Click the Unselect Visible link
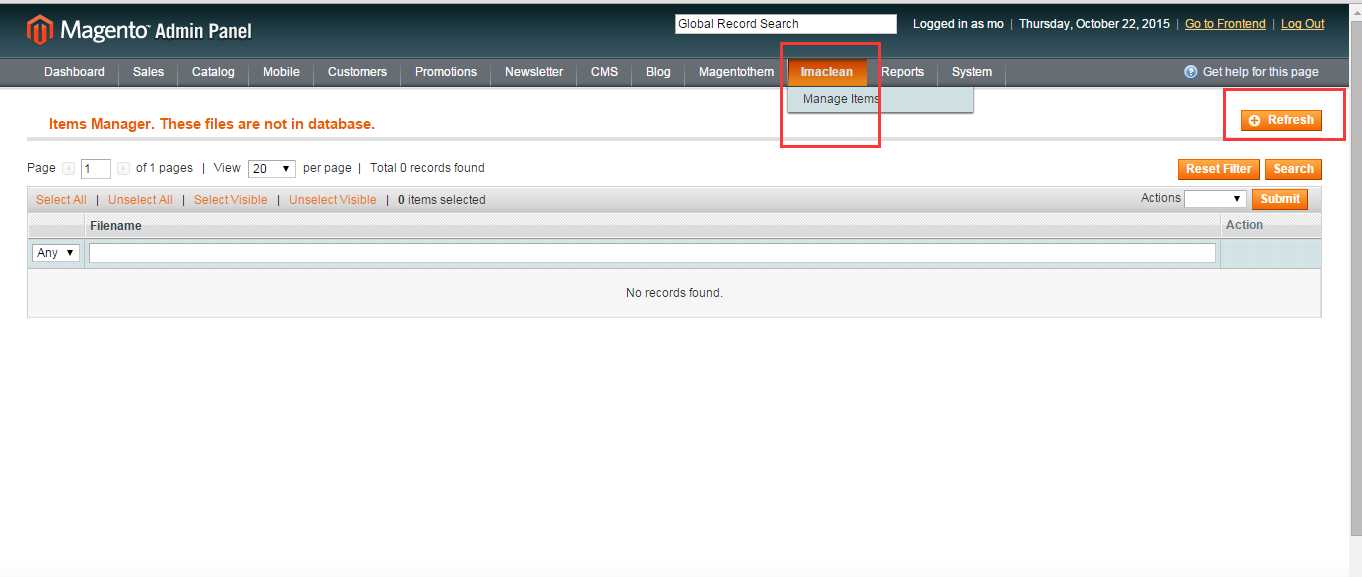 tap(333, 200)
